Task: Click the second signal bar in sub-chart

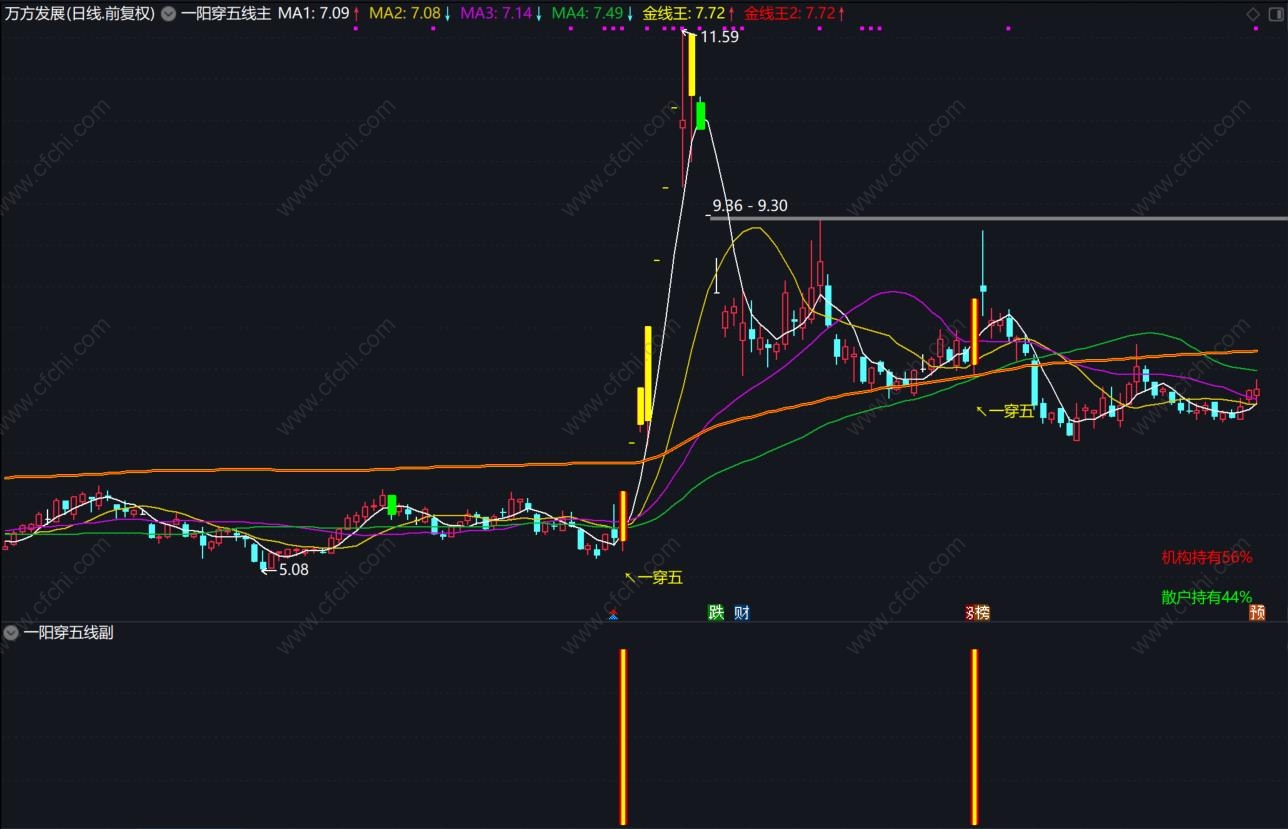Action: (x=974, y=737)
